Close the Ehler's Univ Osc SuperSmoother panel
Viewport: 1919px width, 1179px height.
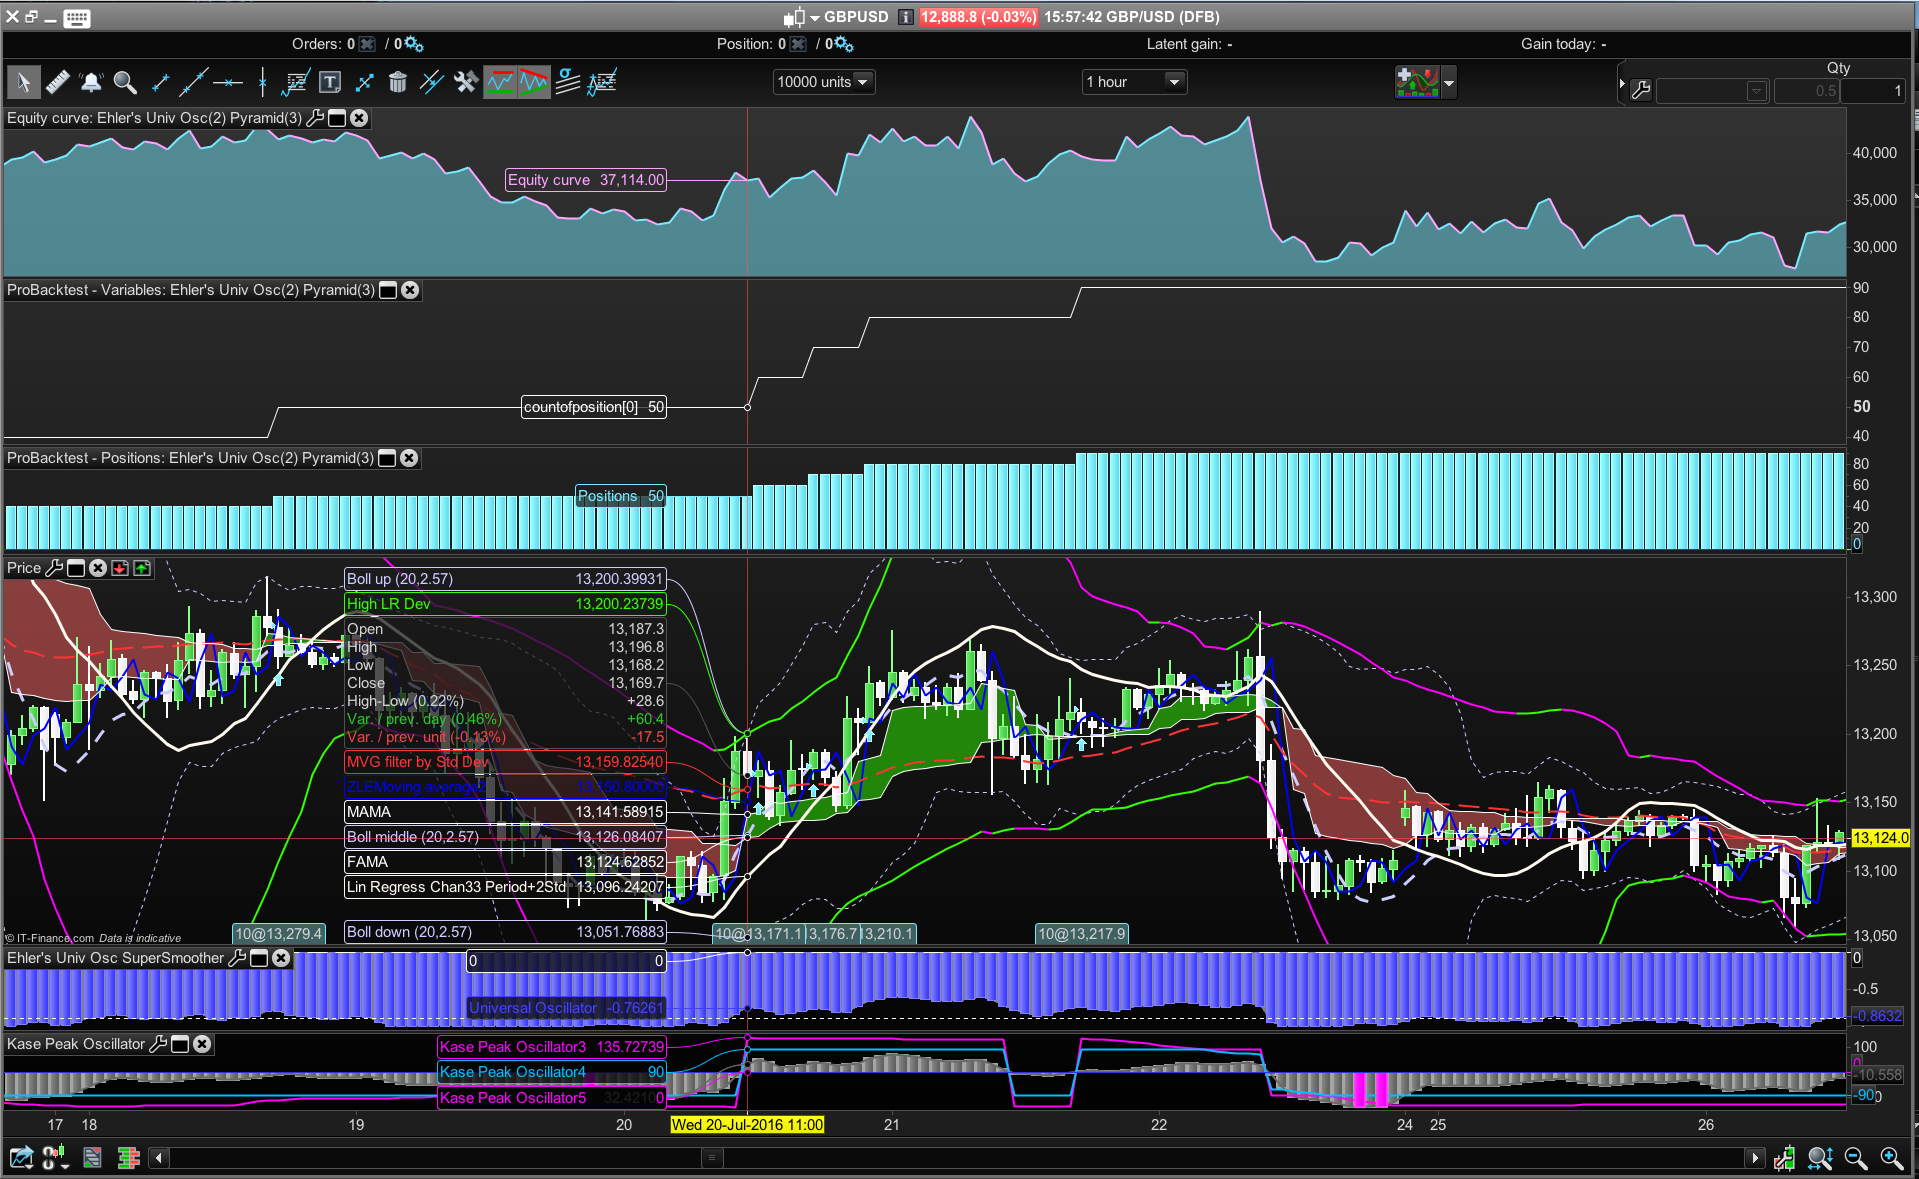click(281, 958)
